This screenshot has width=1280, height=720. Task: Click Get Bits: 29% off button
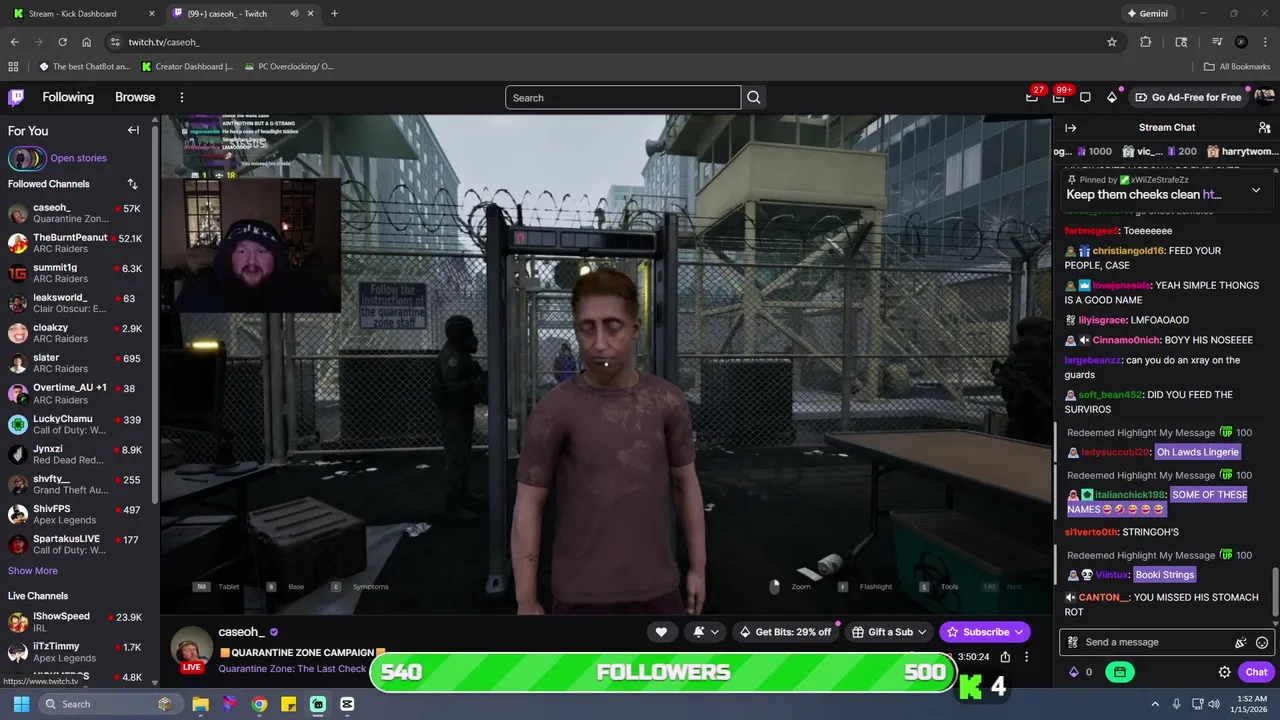click(x=785, y=632)
